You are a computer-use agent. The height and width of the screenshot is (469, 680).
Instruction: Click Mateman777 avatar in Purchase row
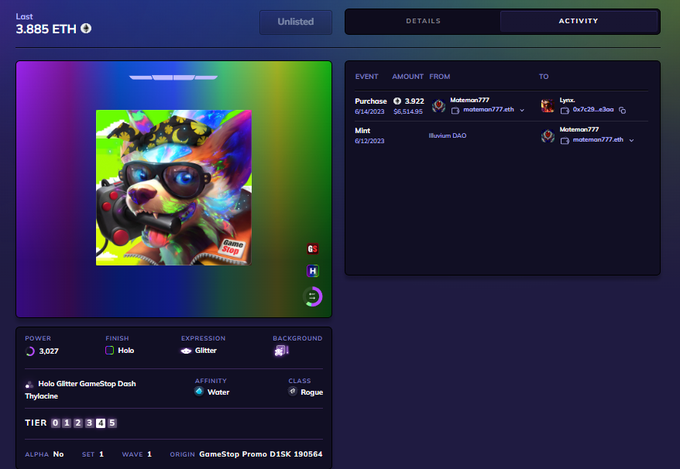click(439, 105)
